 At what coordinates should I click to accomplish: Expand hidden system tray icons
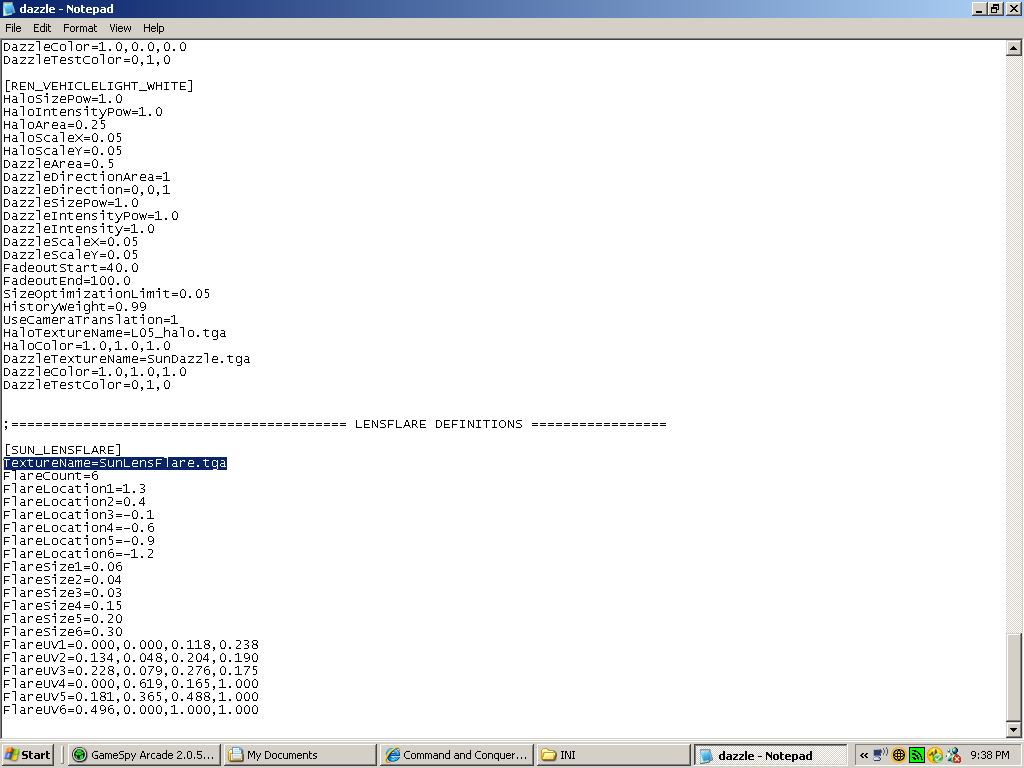pos(864,755)
